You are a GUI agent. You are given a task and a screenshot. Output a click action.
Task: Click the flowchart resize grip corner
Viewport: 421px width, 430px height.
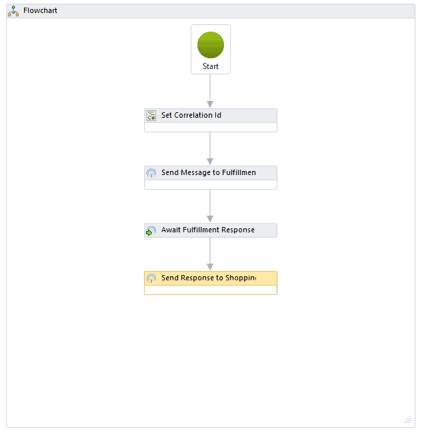pyautogui.click(x=407, y=419)
